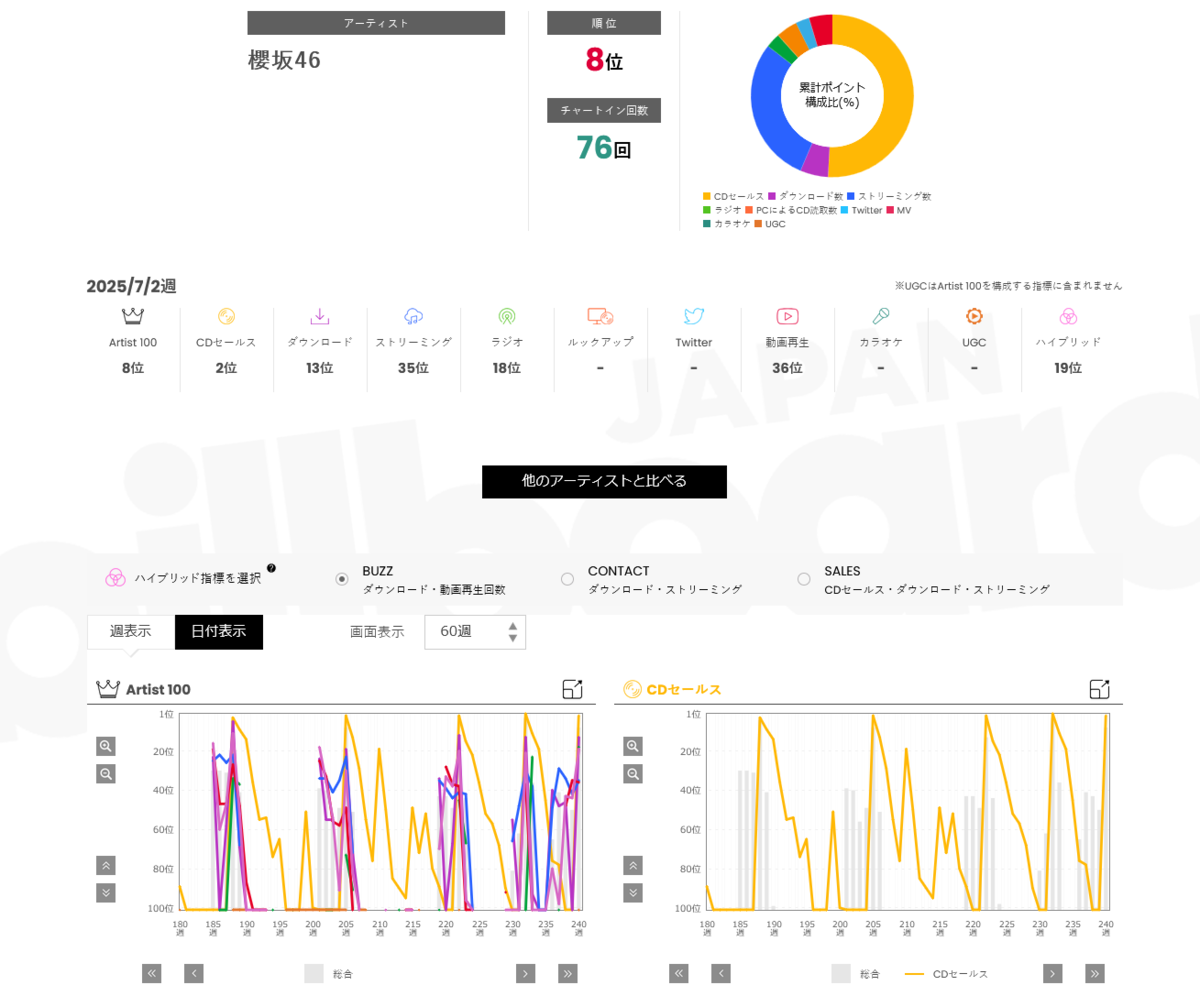Screen dimensions: 1200x985
Task: Jump to first weeks in Artist 100 chart
Action: 152,974
